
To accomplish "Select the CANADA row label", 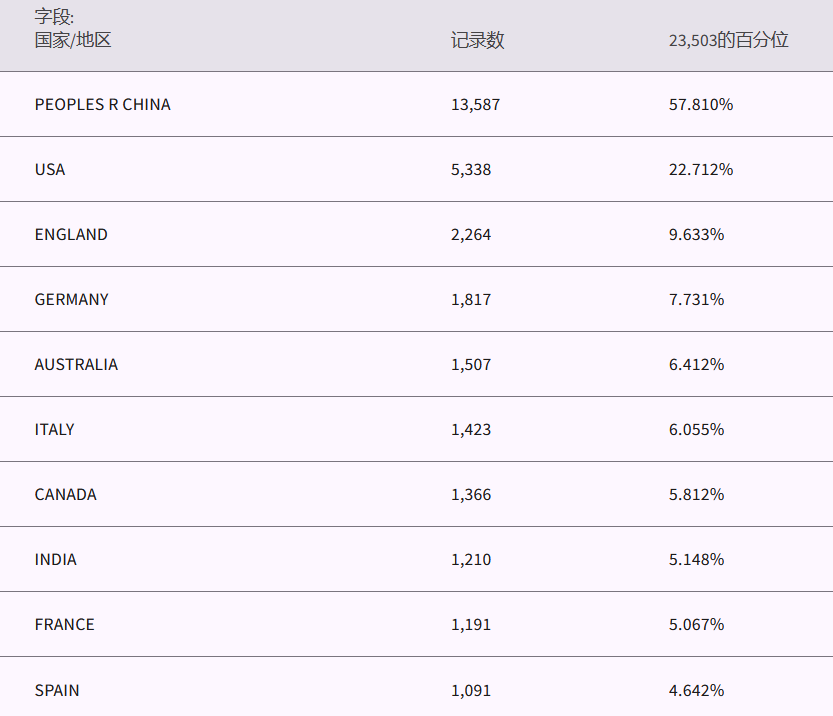I will click(65, 494).
